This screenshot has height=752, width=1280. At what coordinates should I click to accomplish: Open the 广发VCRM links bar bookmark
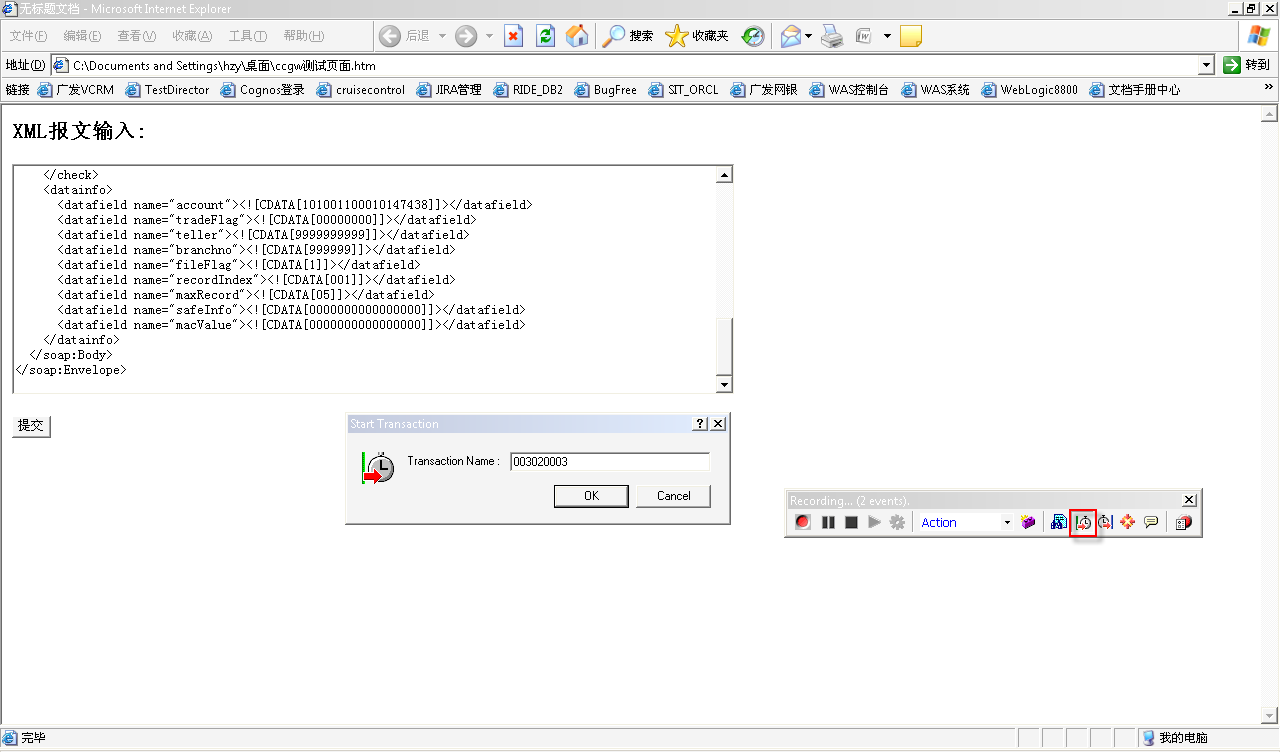pyautogui.click(x=76, y=90)
